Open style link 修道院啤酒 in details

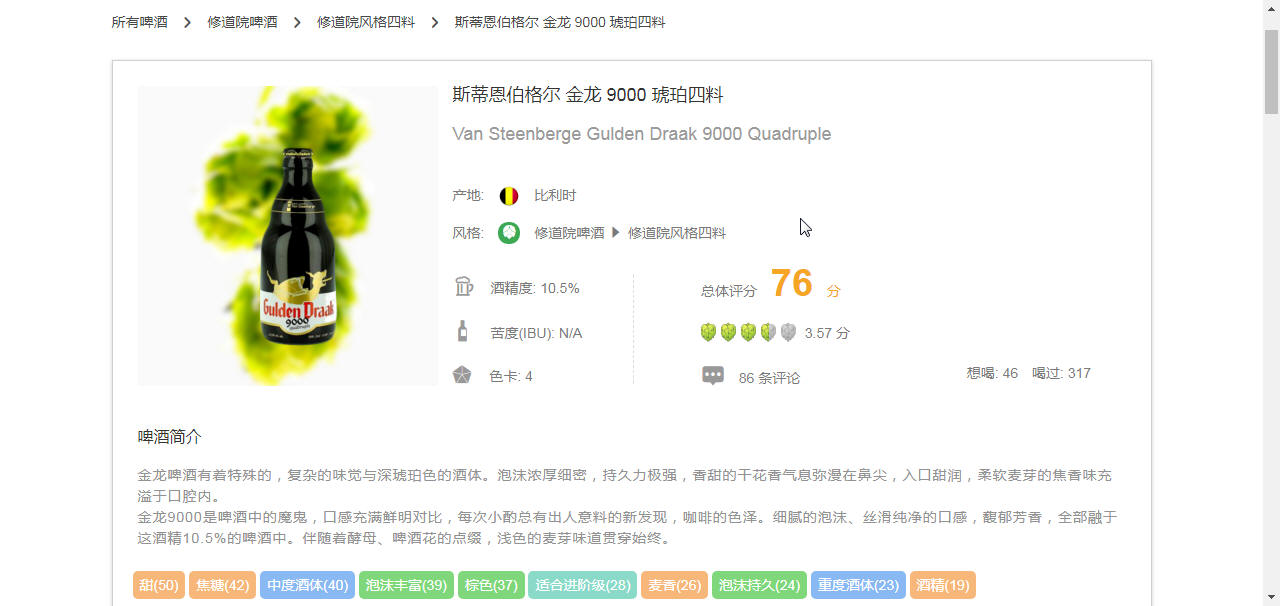(569, 233)
